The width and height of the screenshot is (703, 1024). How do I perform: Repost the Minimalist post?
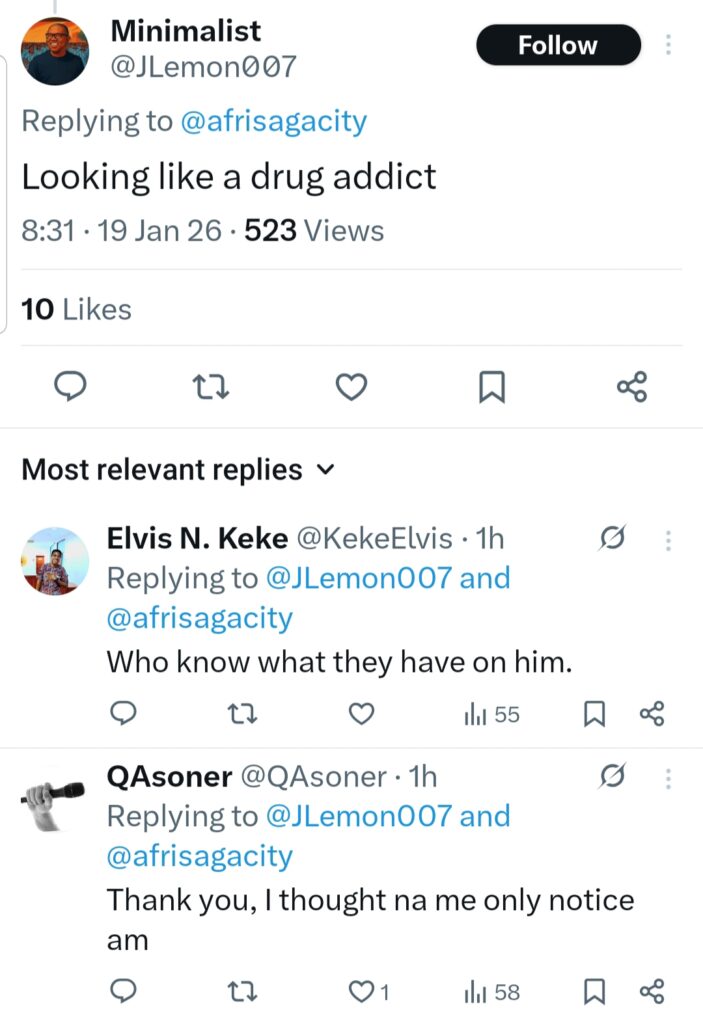click(x=210, y=387)
